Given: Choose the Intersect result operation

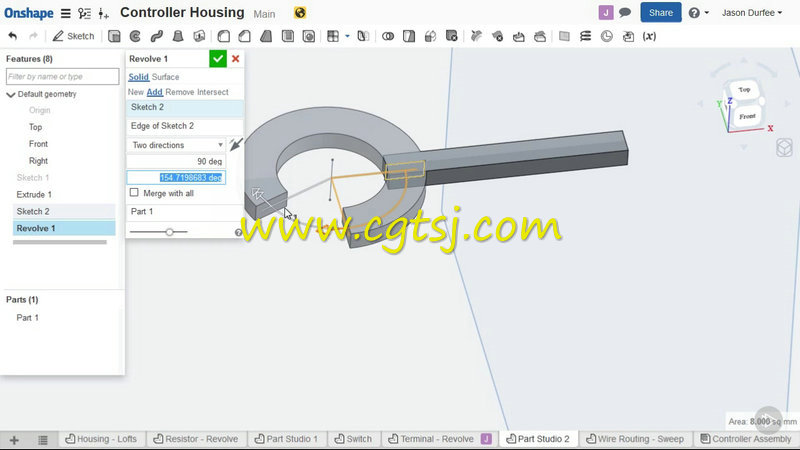Looking at the screenshot, I should click(213, 92).
